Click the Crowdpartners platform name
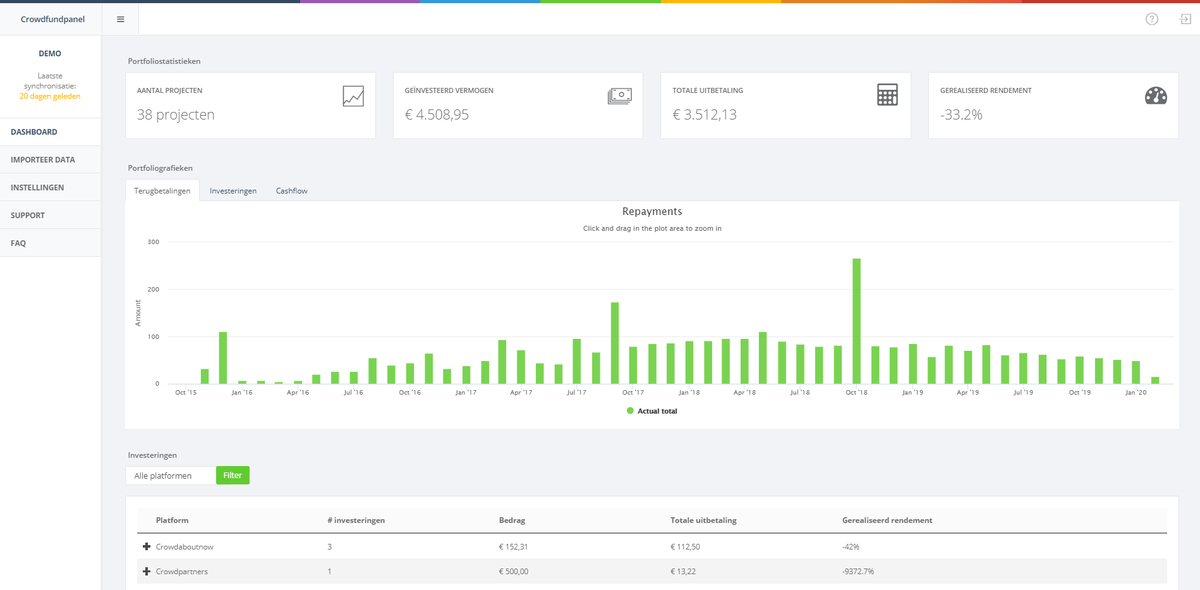Image resolution: width=1200 pixels, height=590 pixels. click(182, 571)
